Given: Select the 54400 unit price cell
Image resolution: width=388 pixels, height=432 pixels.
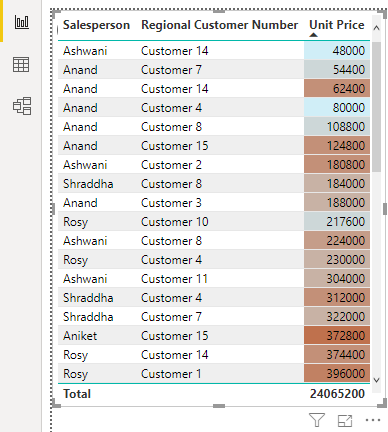Looking at the screenshot, I should click(x=337, y=70).
